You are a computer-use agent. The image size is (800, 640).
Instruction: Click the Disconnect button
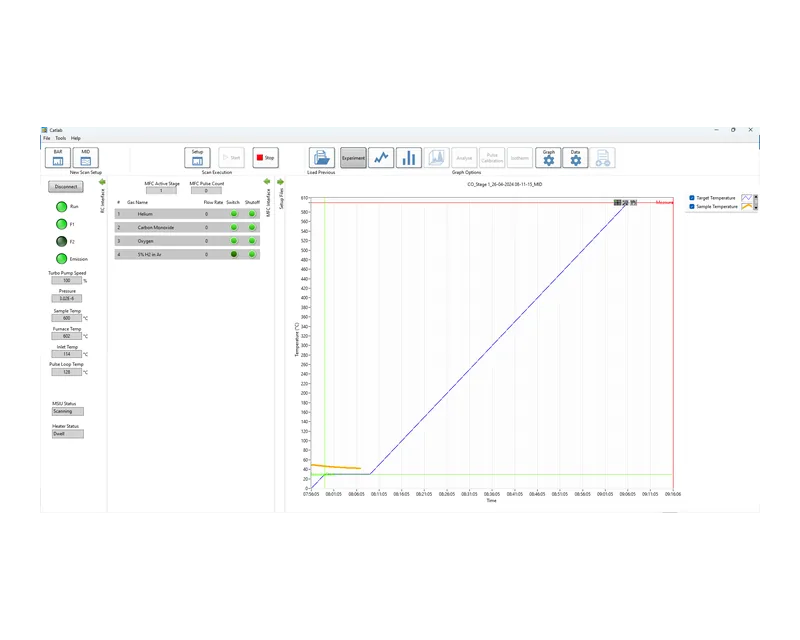tap(66, 187)
